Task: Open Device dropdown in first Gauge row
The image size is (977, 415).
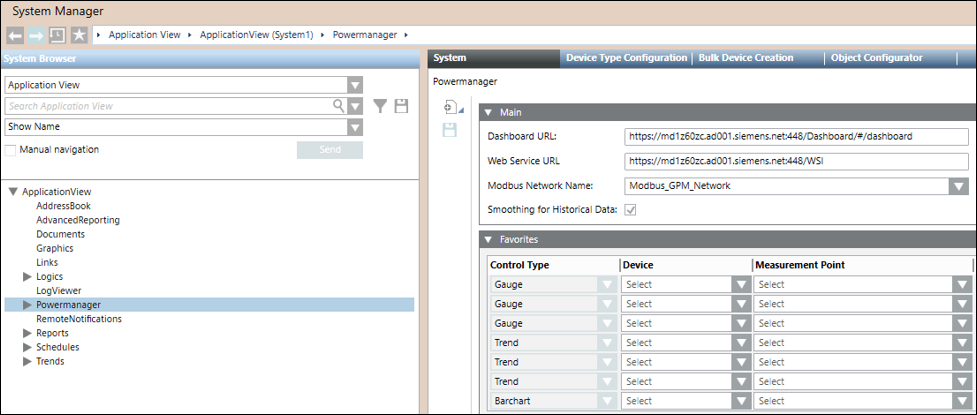Action: point(741,284)
